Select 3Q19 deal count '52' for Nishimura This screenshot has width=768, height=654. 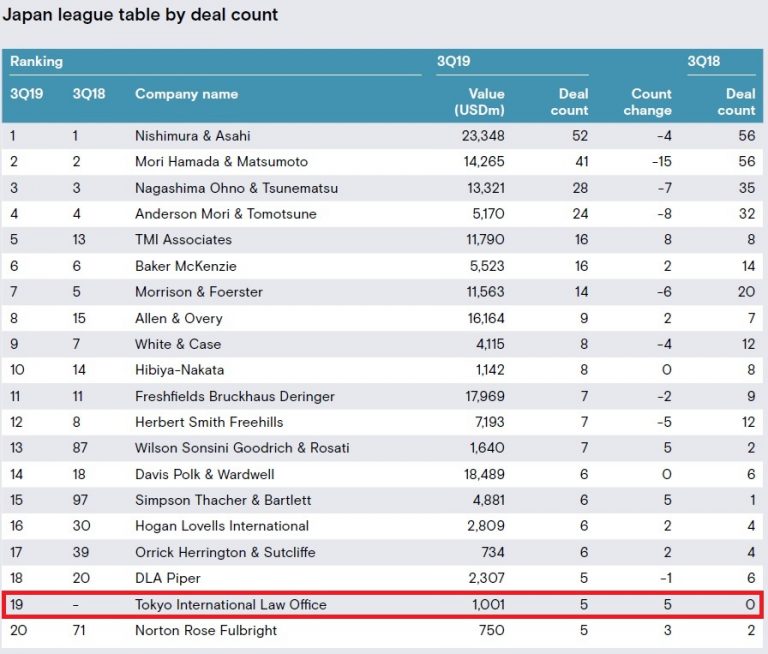coord(580,136)
